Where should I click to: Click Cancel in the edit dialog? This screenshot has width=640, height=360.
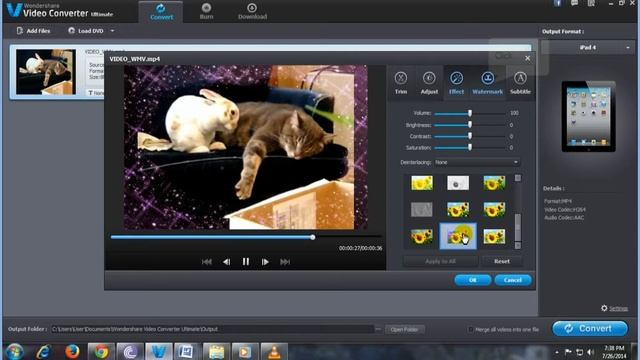[513, 280]
